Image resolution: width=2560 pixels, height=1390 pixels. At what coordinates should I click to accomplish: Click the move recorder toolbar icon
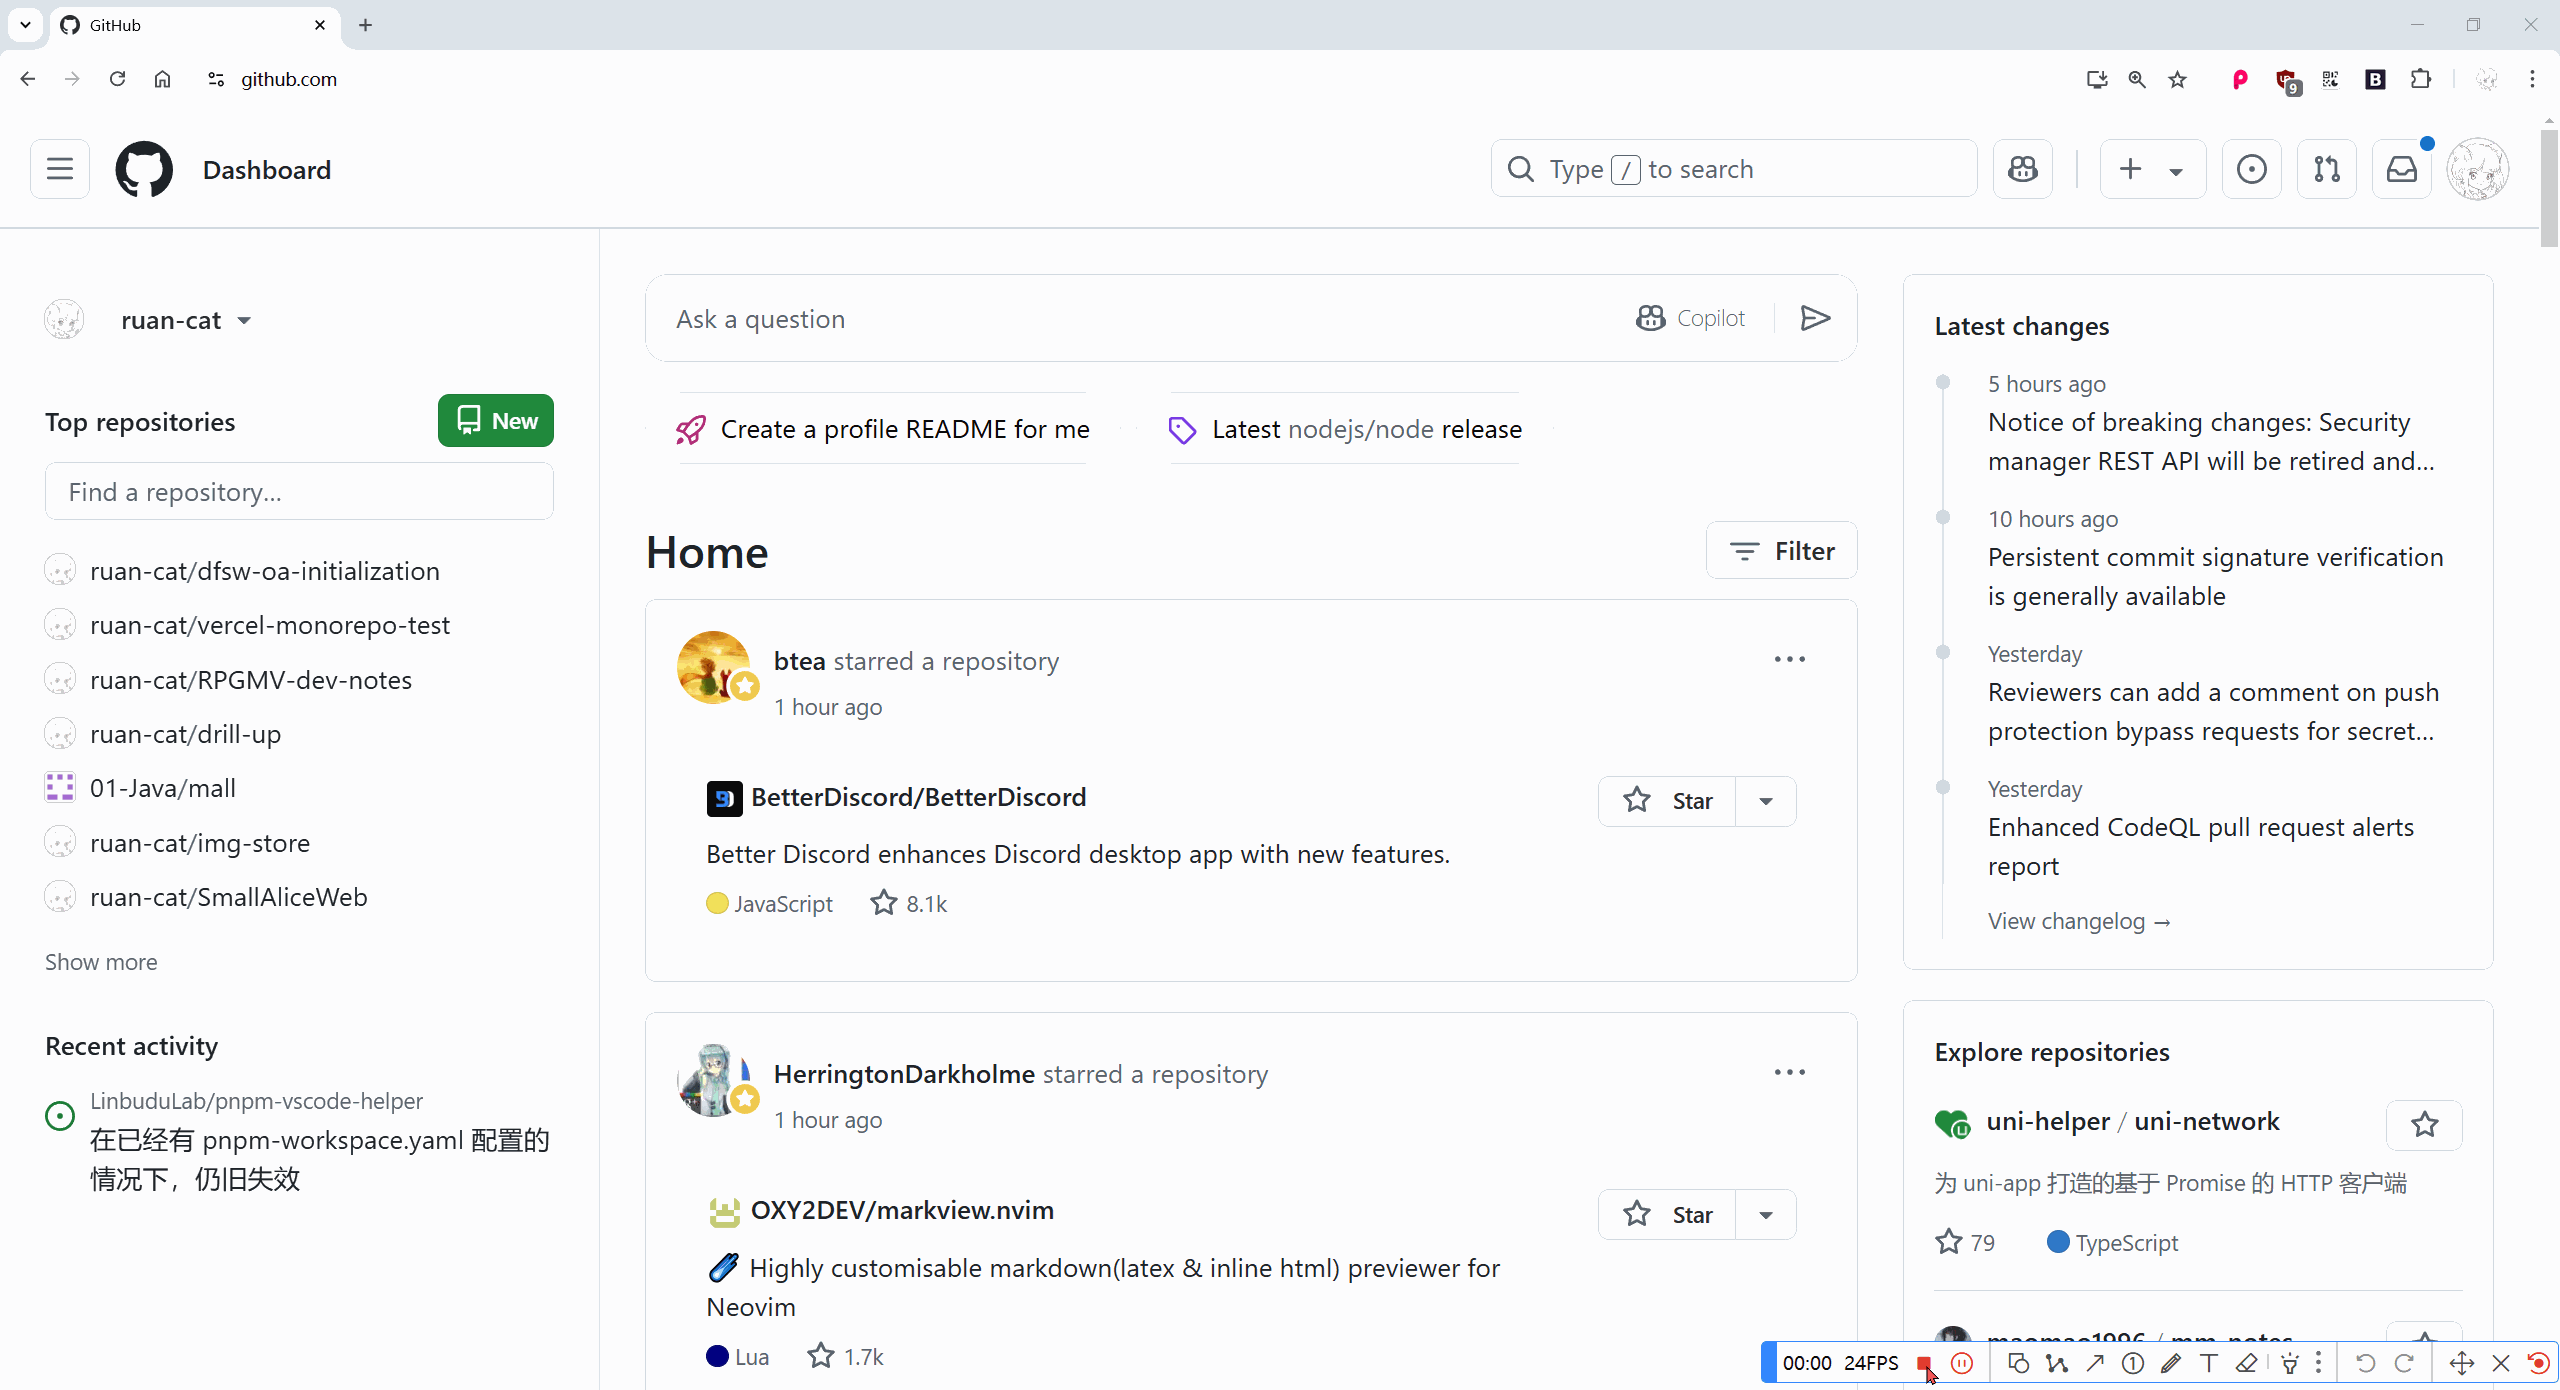2462,1364
